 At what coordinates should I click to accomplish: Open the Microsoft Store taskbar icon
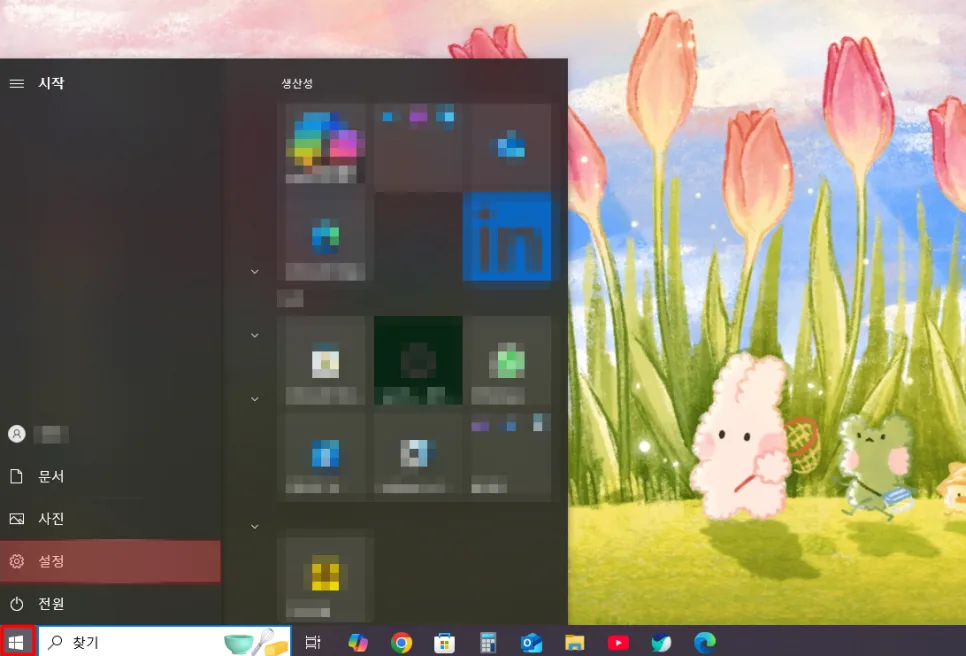click(444, 642)
